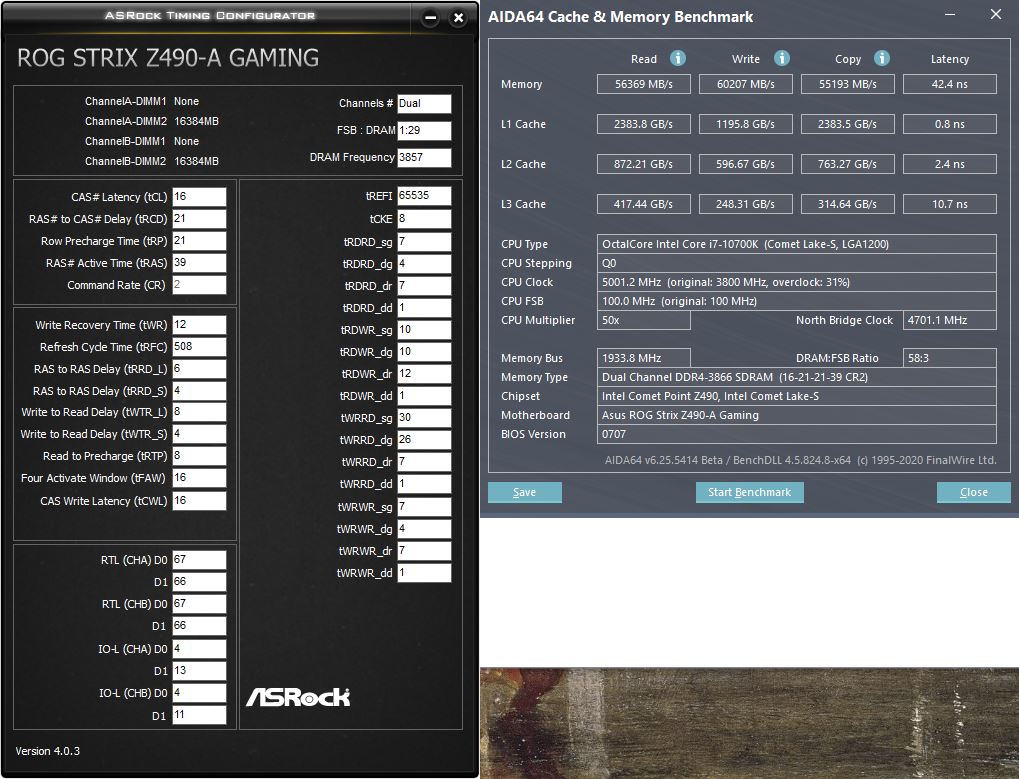Viewport: 1019px width, 779px height.
Task: Click the Channels # field showing Dual
Action: coord(424,104)
